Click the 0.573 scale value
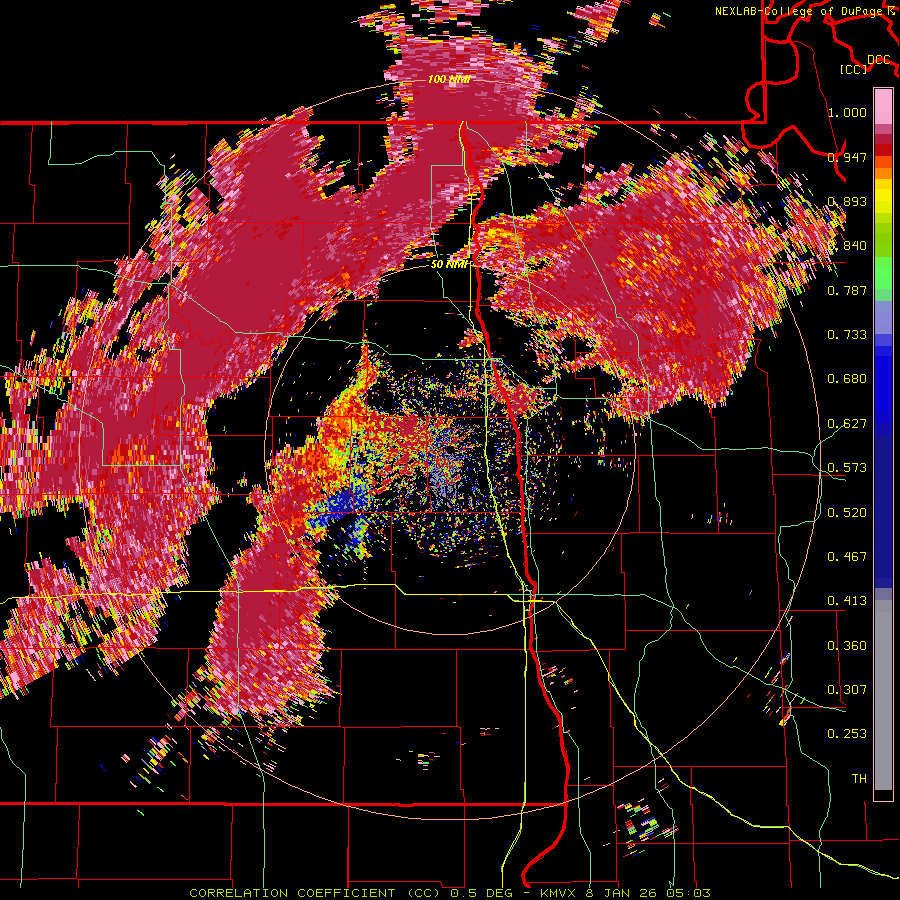Image resolution: width=900 pixels, height=900 pixels. click(x=847, y=468)
